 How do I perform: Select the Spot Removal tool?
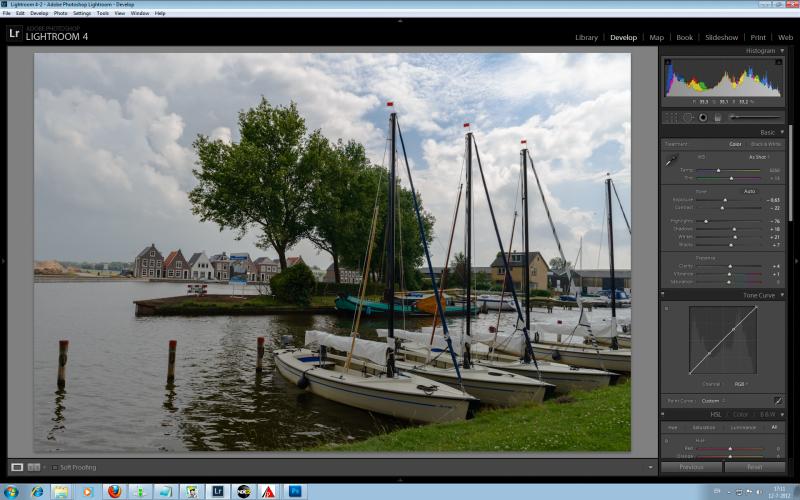688,118
